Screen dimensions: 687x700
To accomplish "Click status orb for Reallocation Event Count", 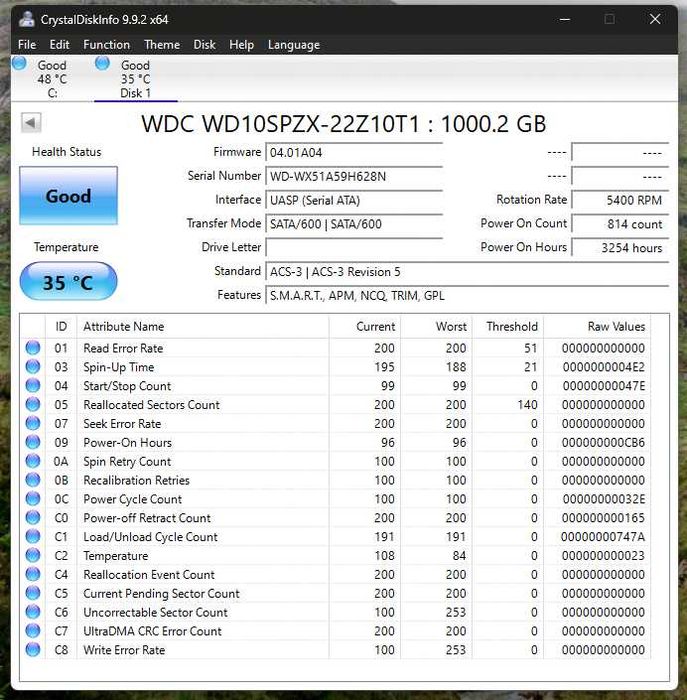I will point(33,574).
